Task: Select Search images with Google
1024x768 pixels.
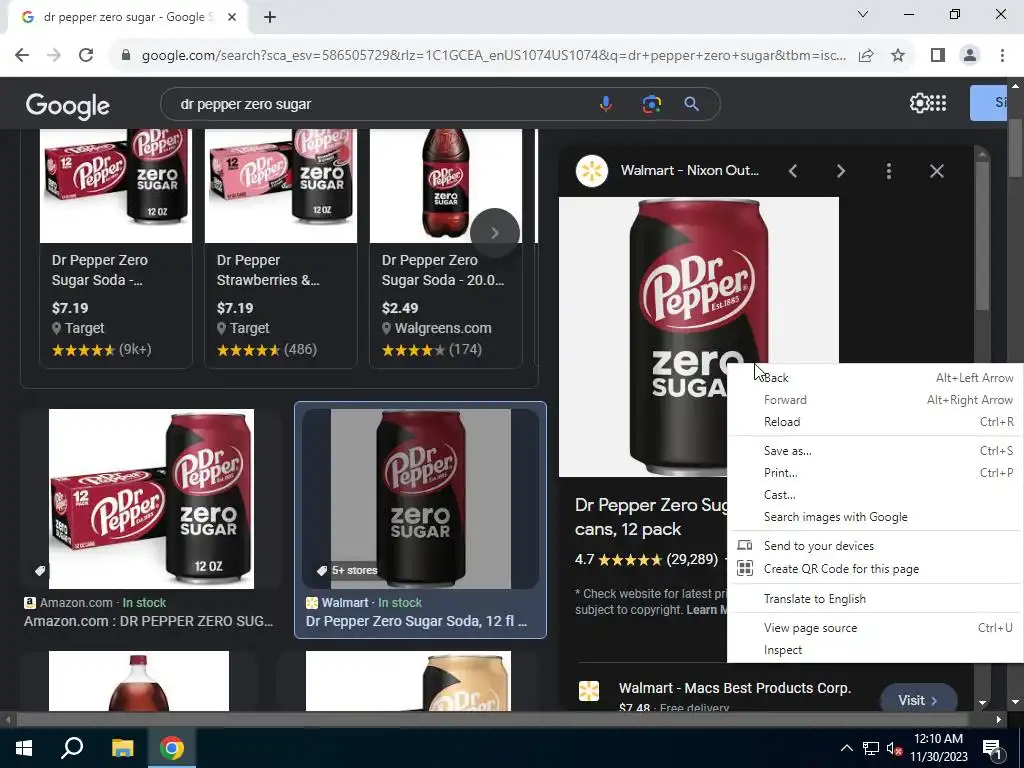Action: pyautogui.click(x=875, y=517)
